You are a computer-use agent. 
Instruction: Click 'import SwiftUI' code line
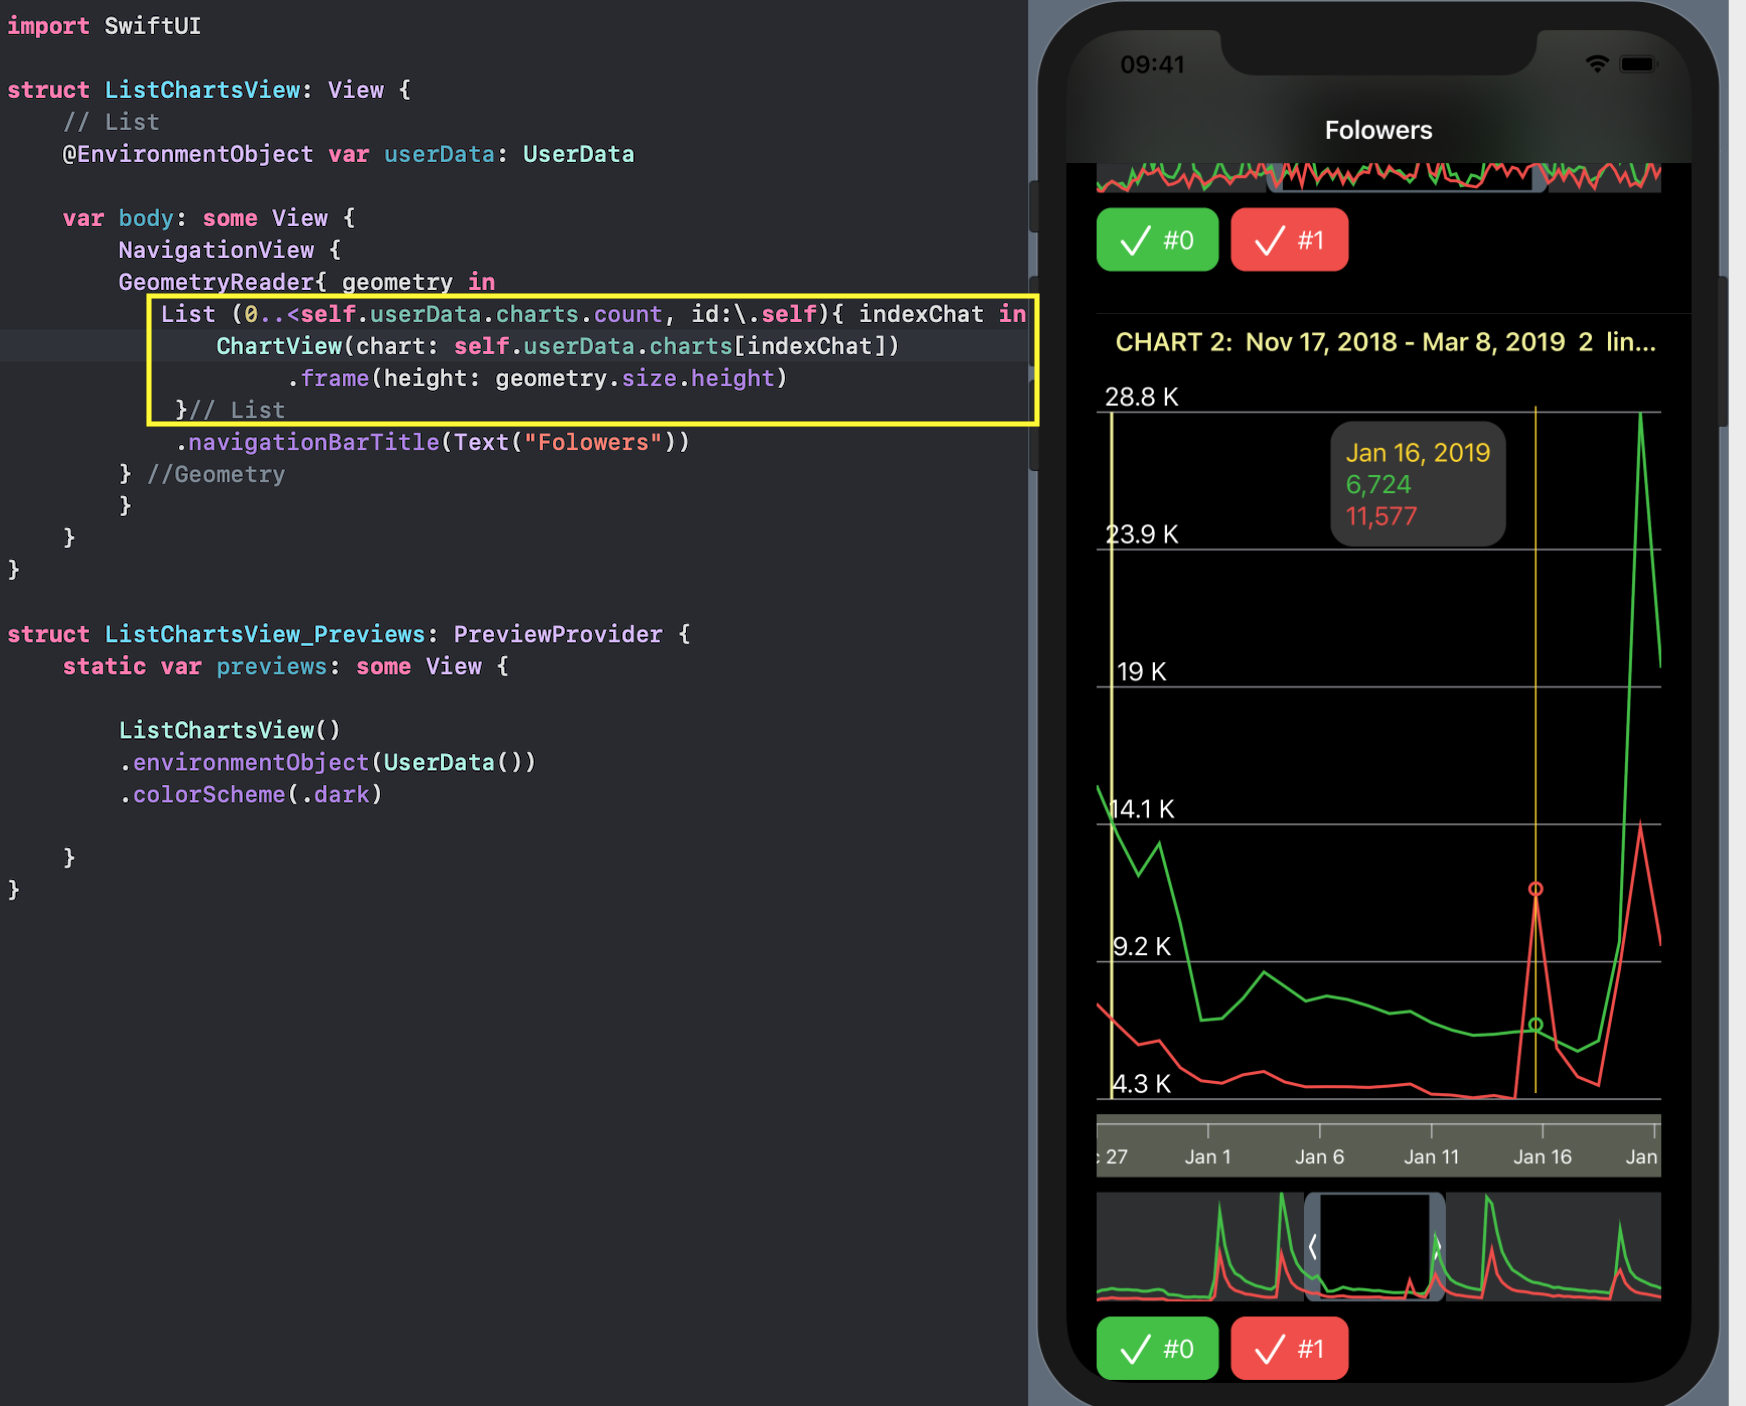coord(104,26)
